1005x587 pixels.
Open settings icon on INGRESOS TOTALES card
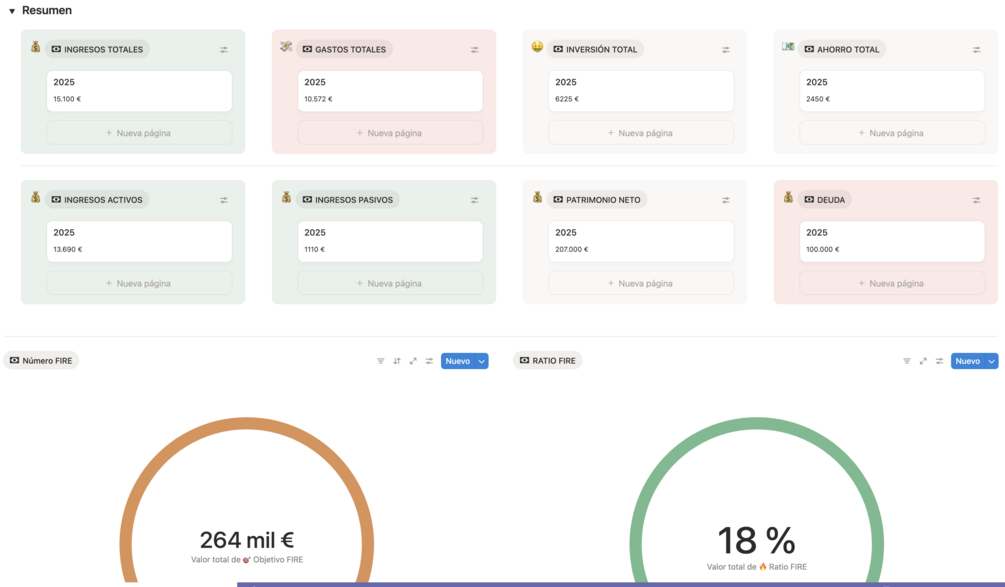(x=224, y=49)
